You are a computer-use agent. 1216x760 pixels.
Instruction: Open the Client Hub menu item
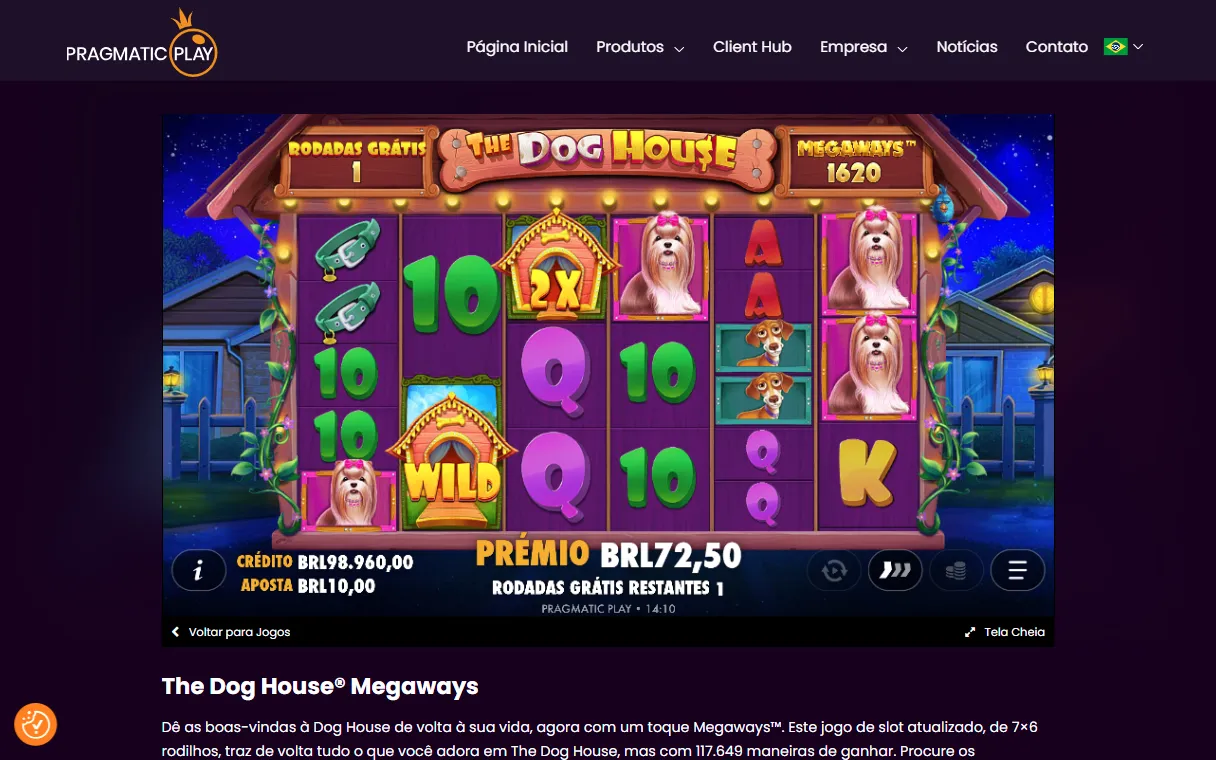click(x=752, y=47)
